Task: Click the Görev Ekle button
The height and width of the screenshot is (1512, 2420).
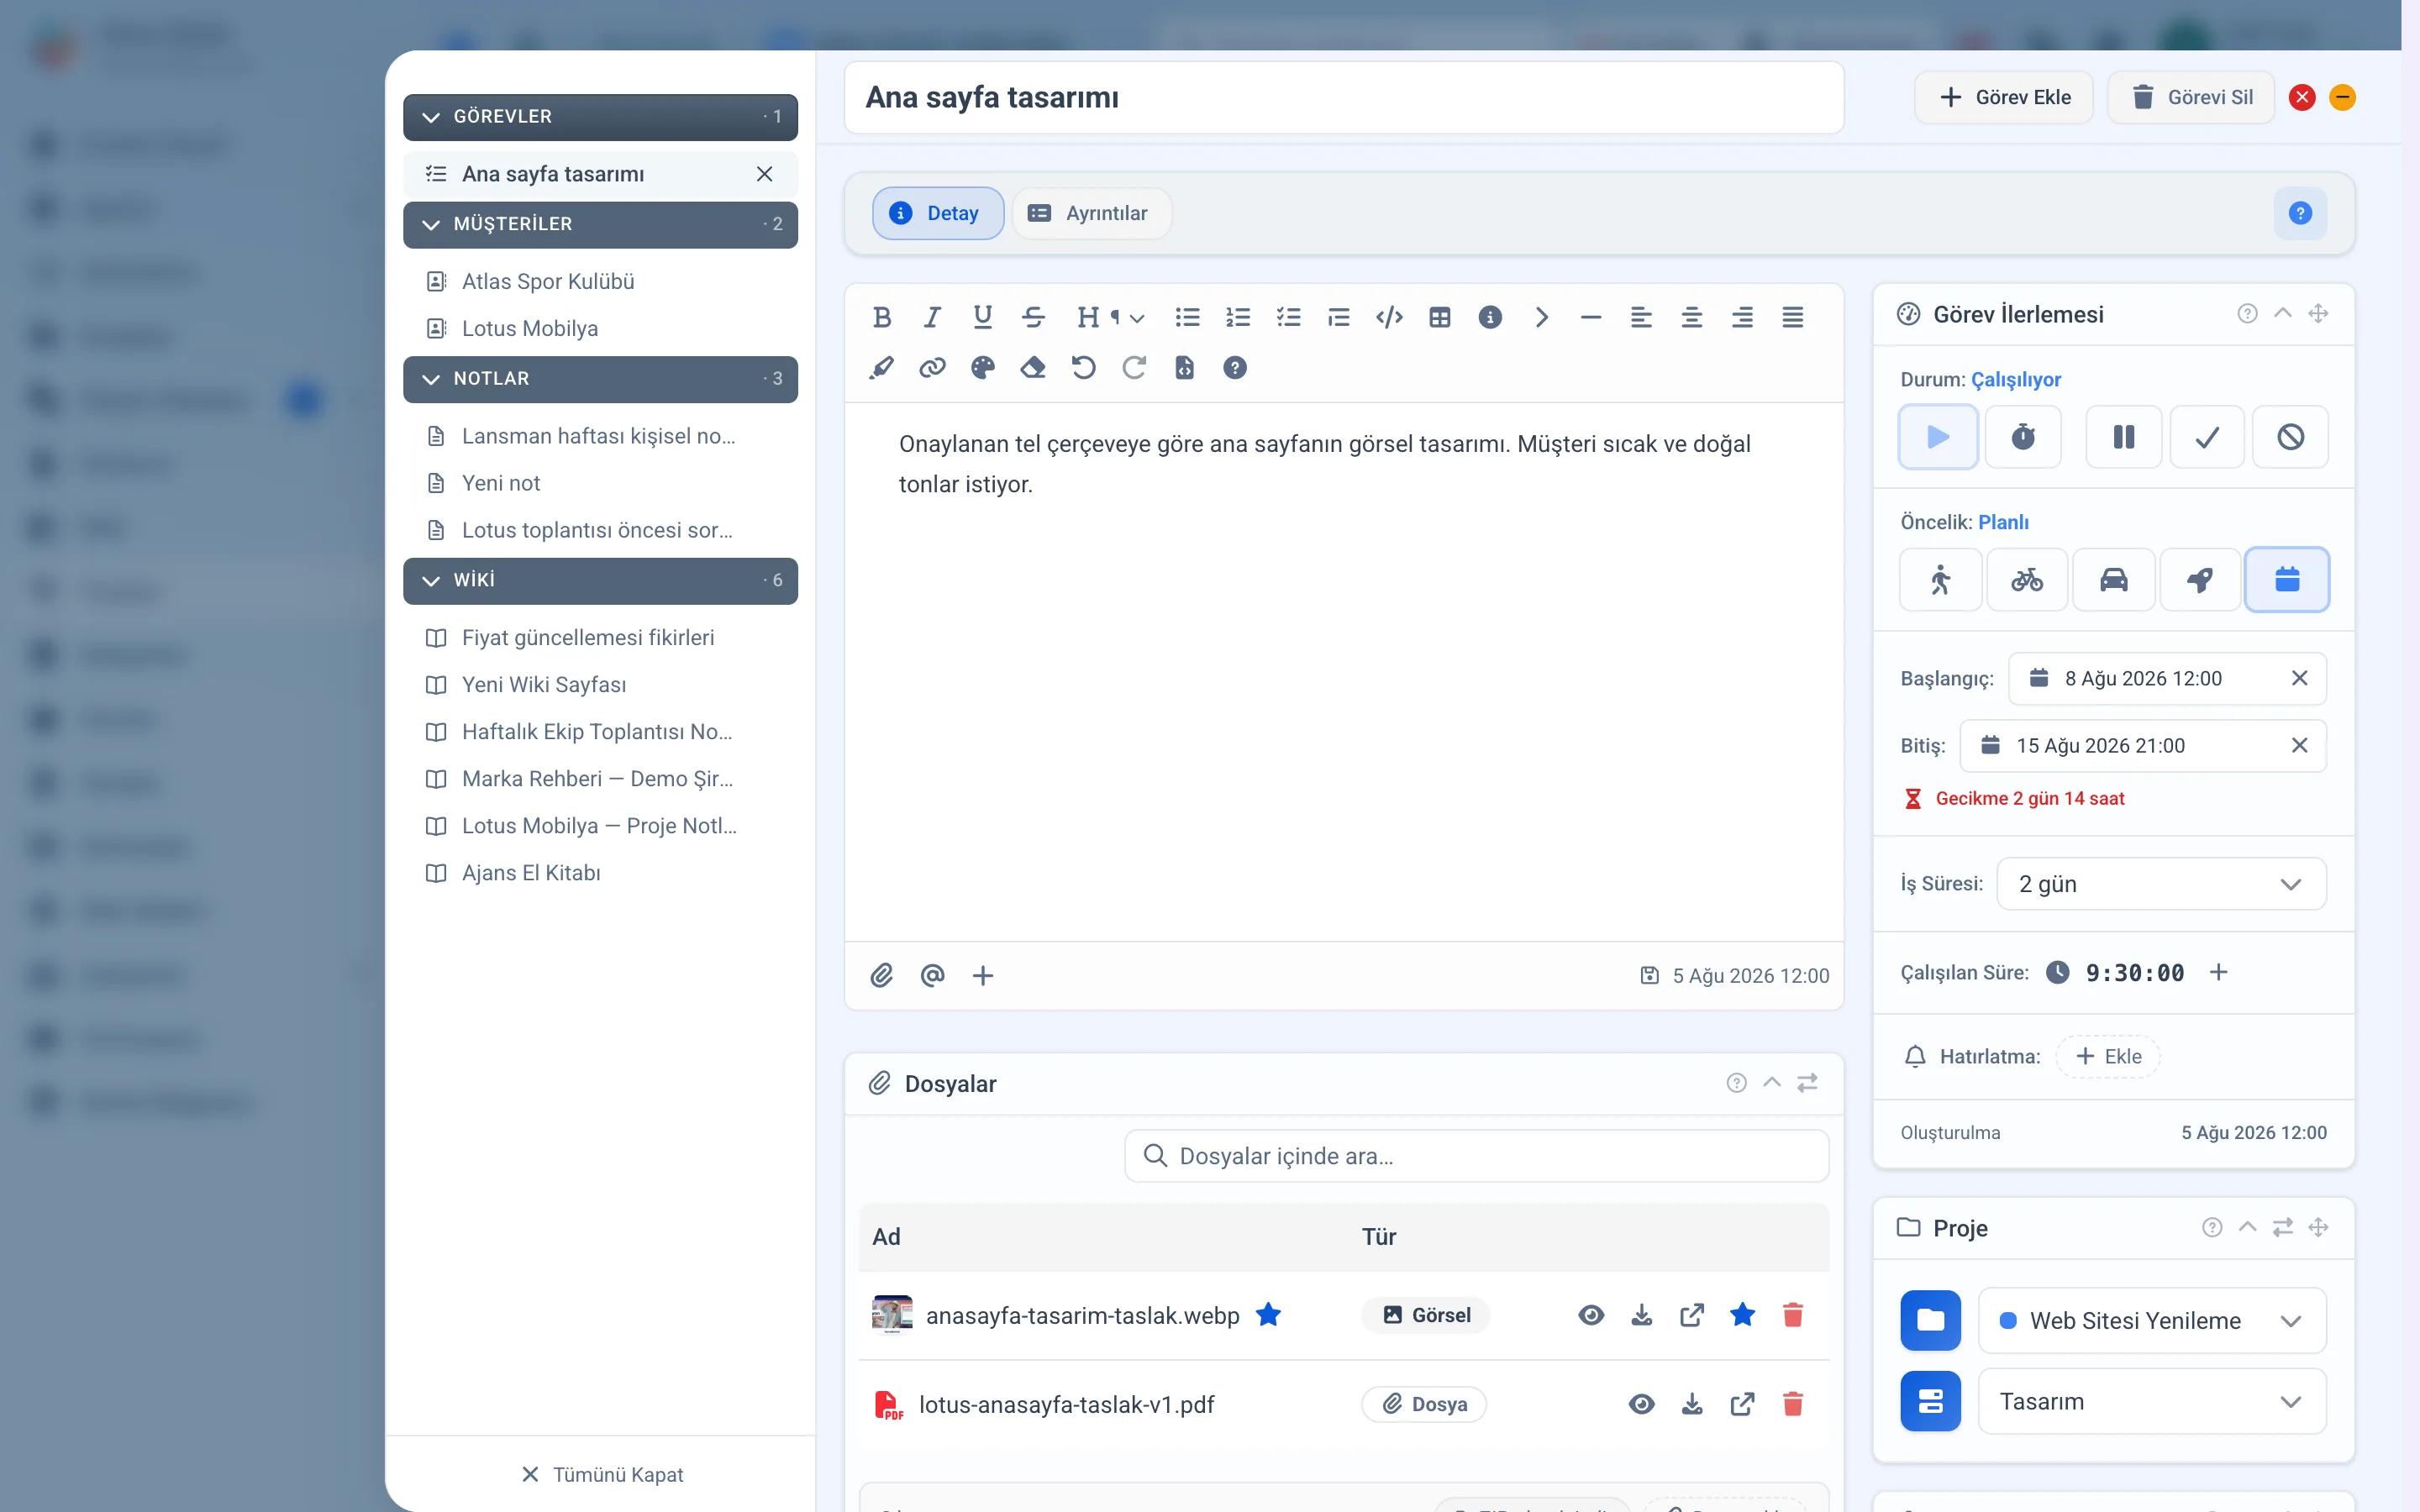Action: click(2004, 97)
